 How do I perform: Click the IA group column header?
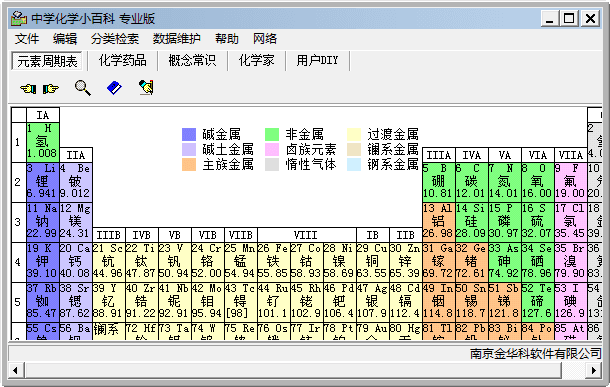click(43, 115)
